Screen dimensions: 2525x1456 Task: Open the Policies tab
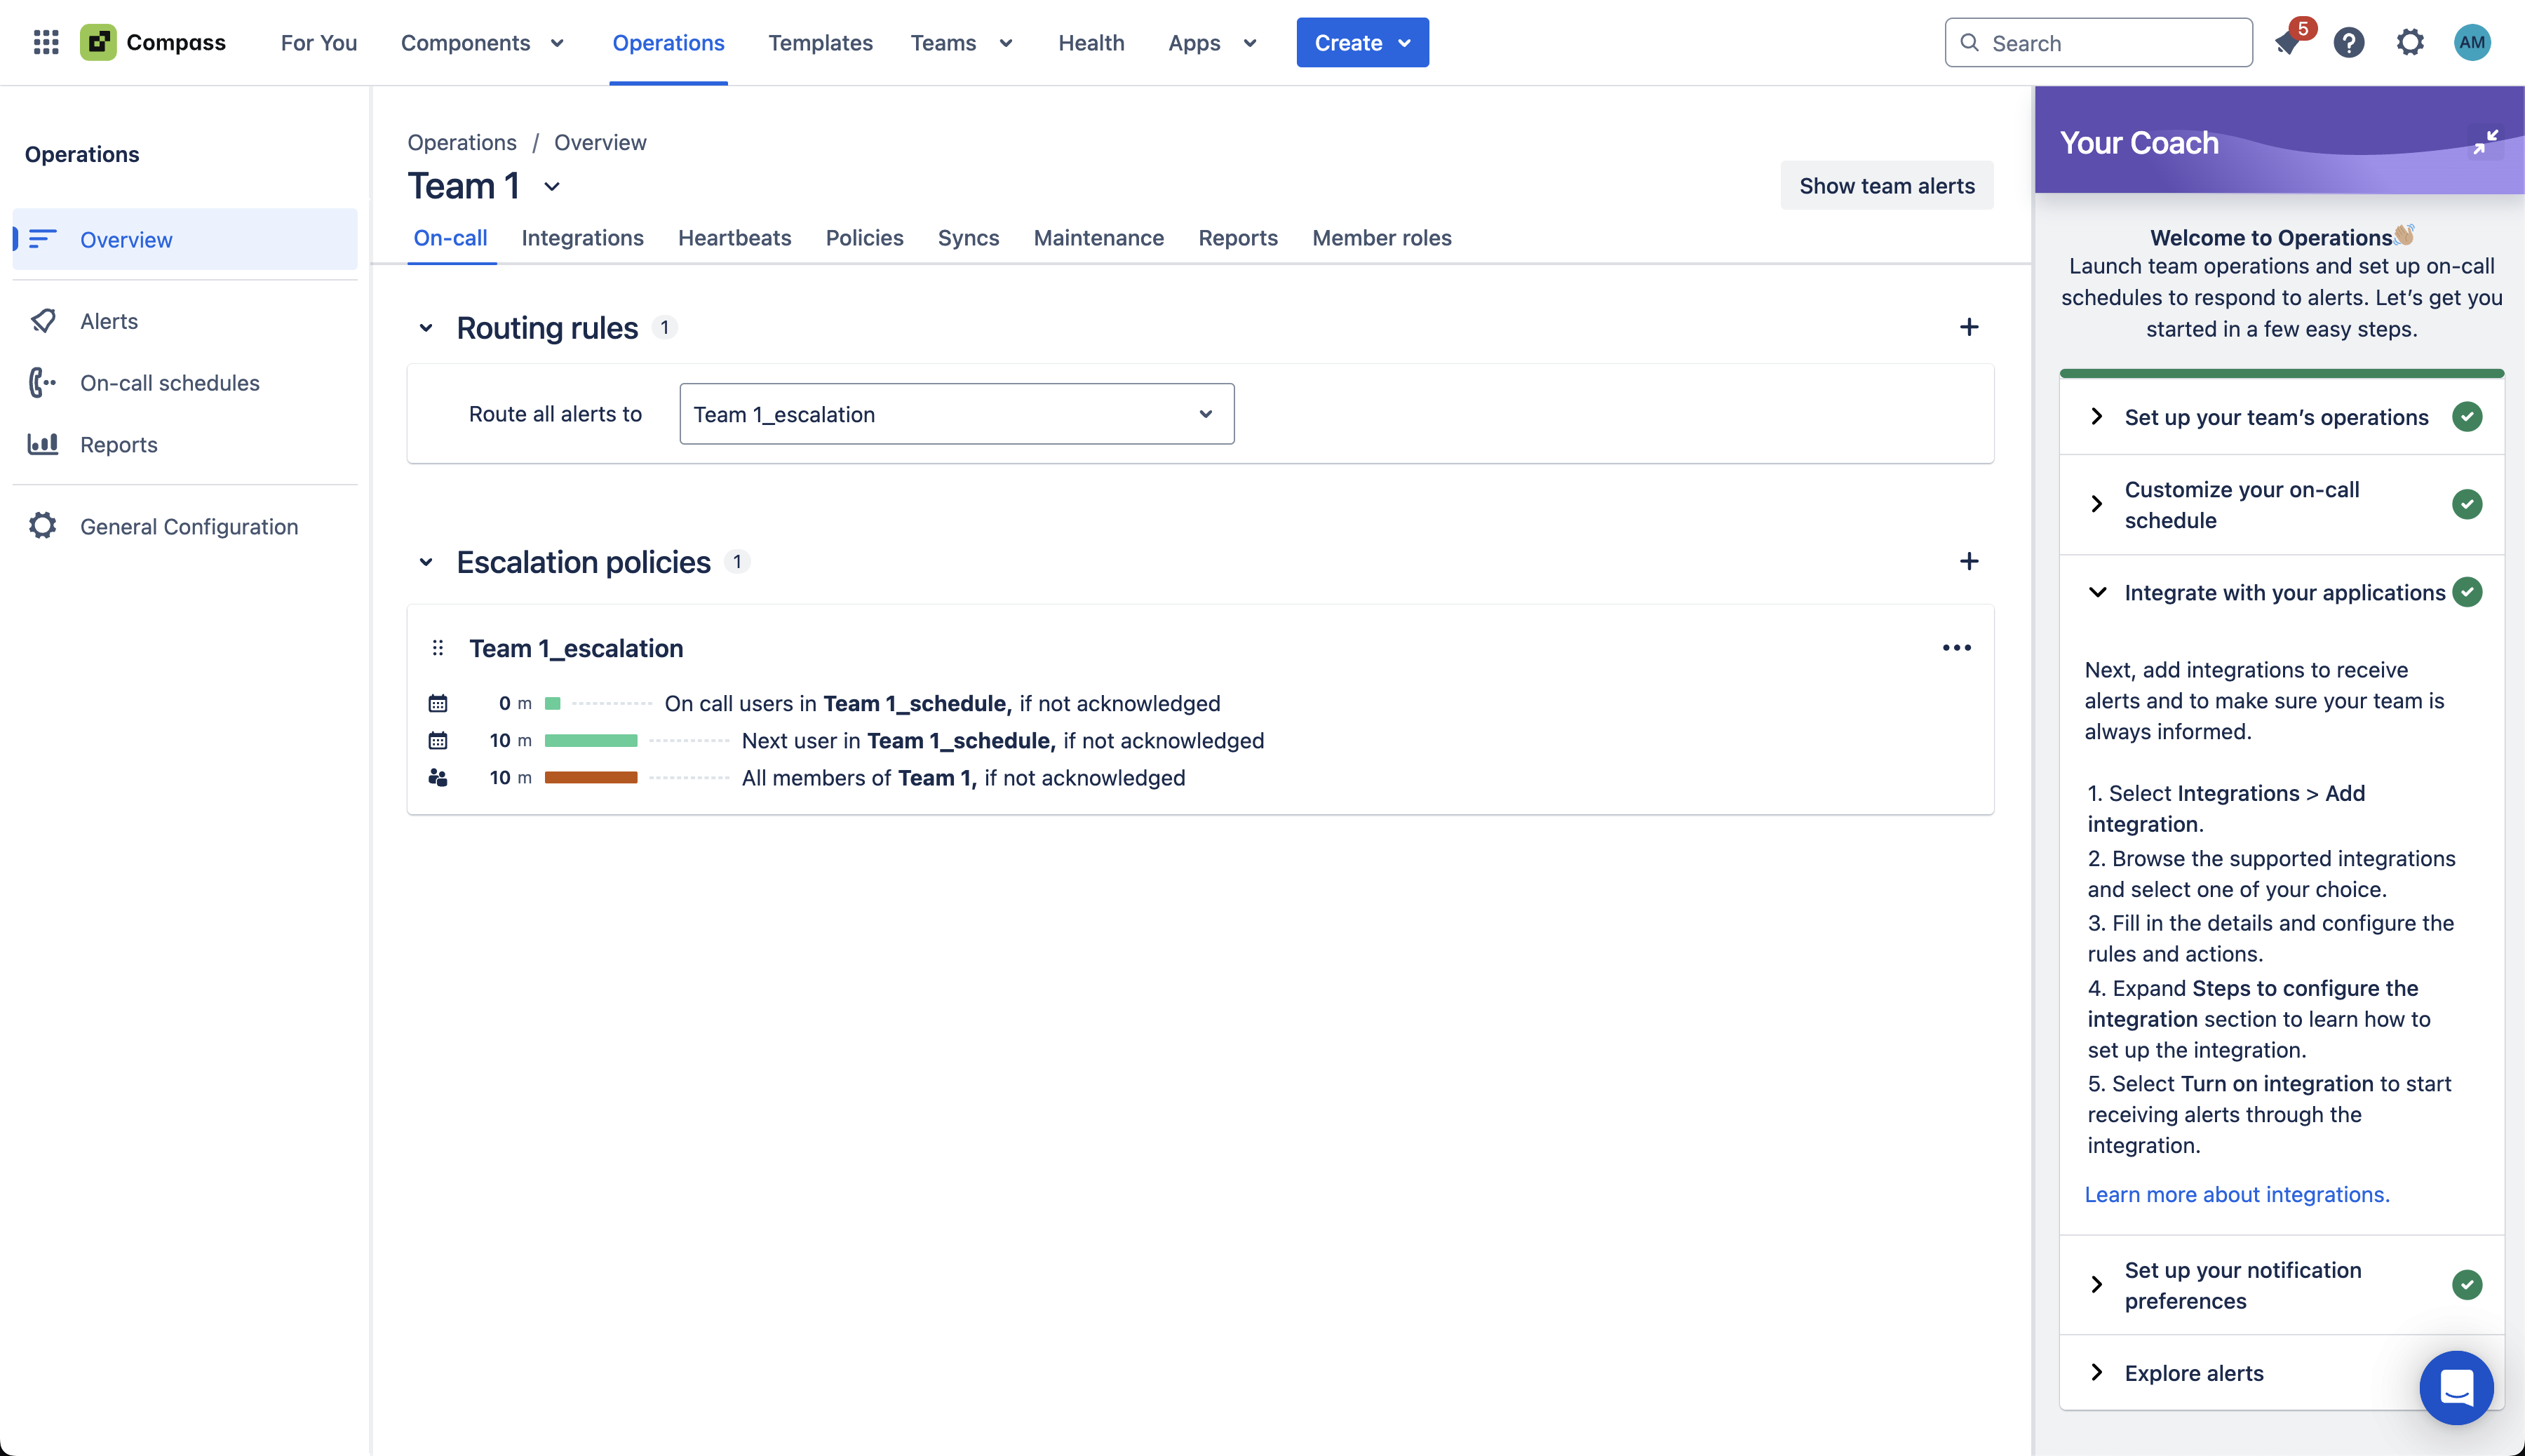point(864,238)
